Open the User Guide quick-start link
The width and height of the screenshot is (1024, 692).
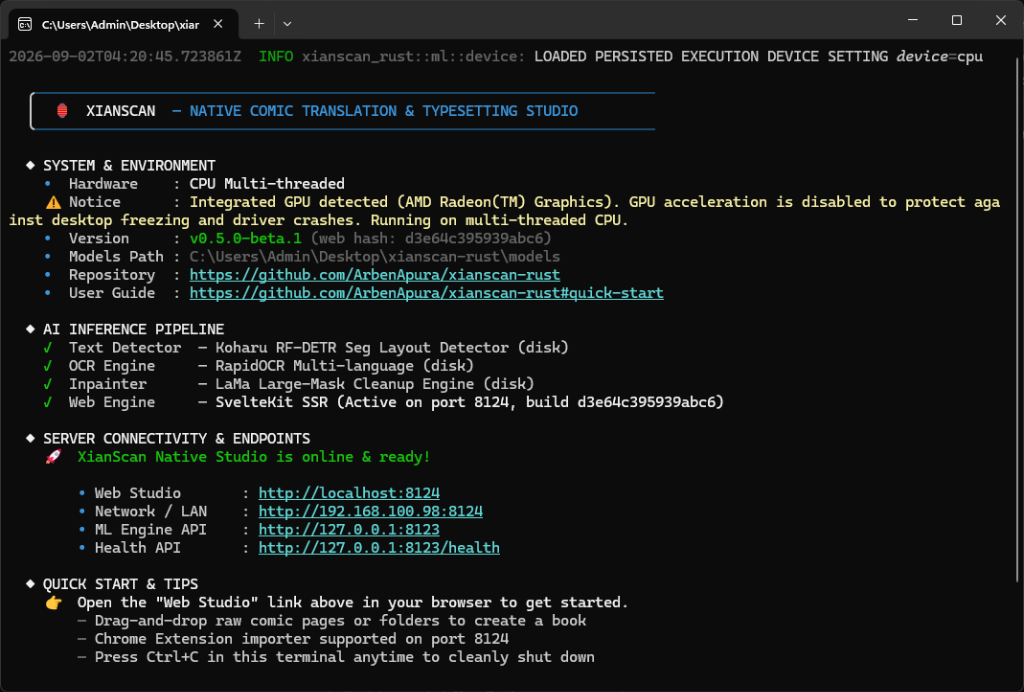click(426, 293)
